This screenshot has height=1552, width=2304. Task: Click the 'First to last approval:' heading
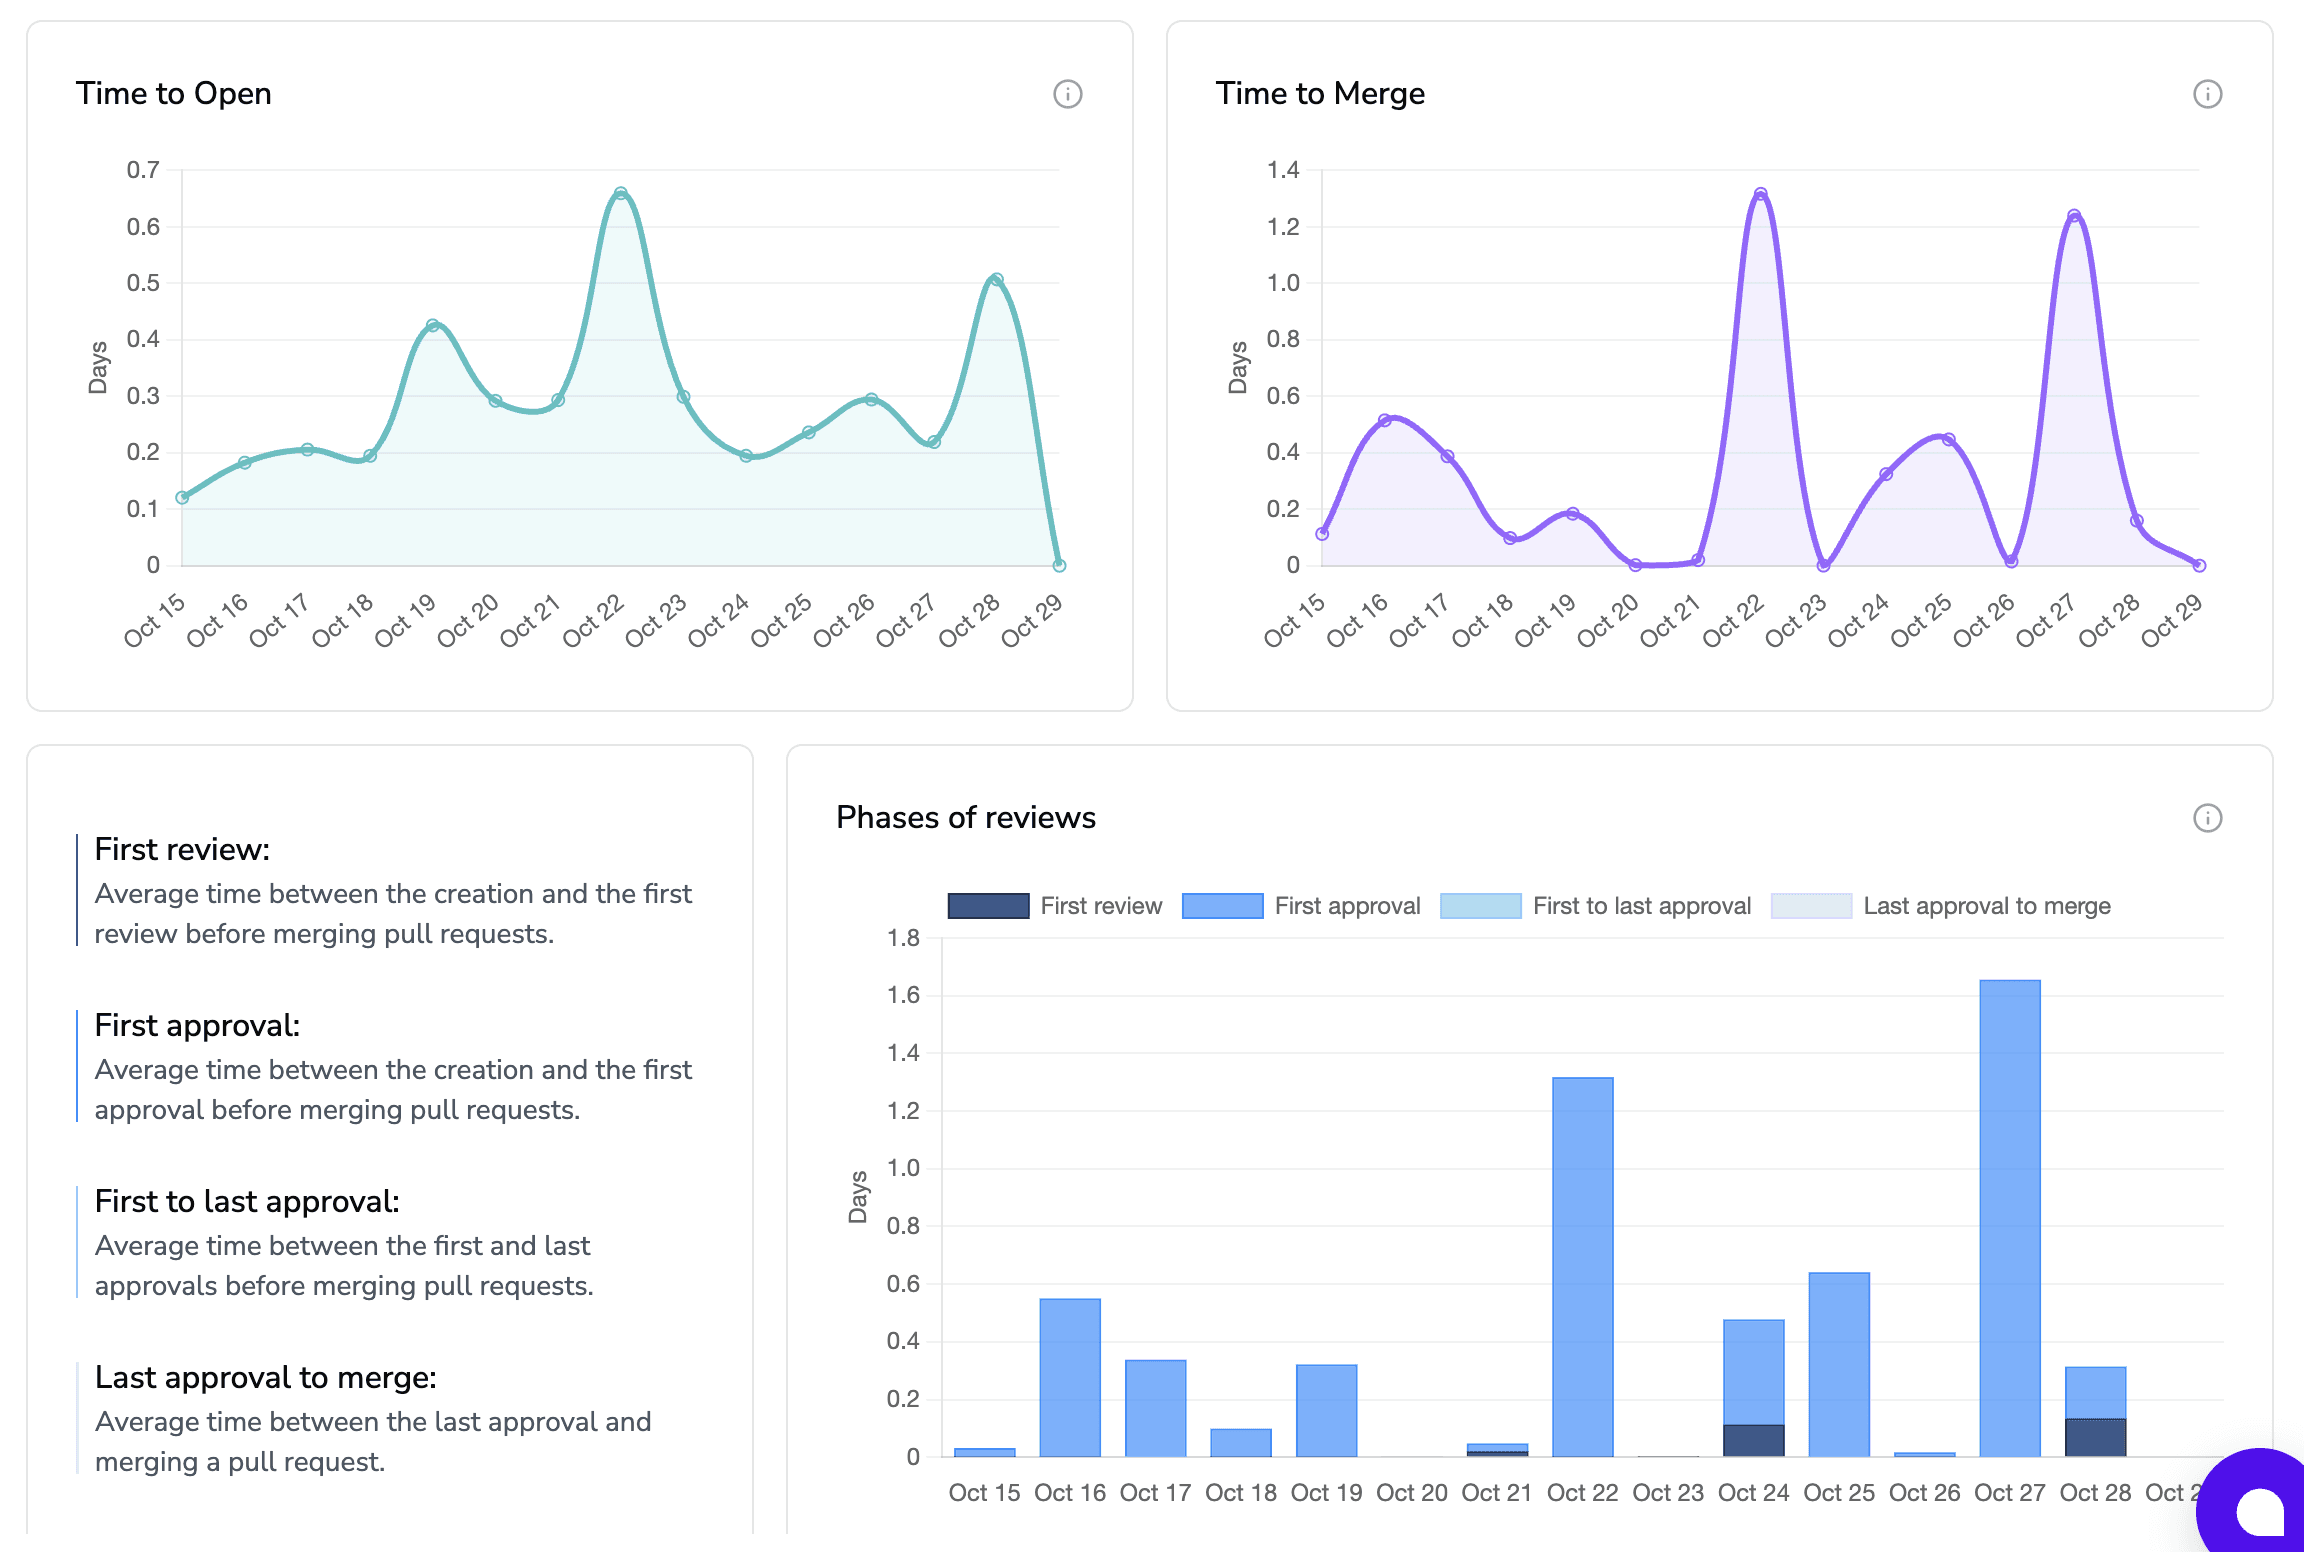click(x=247, y=1201)
